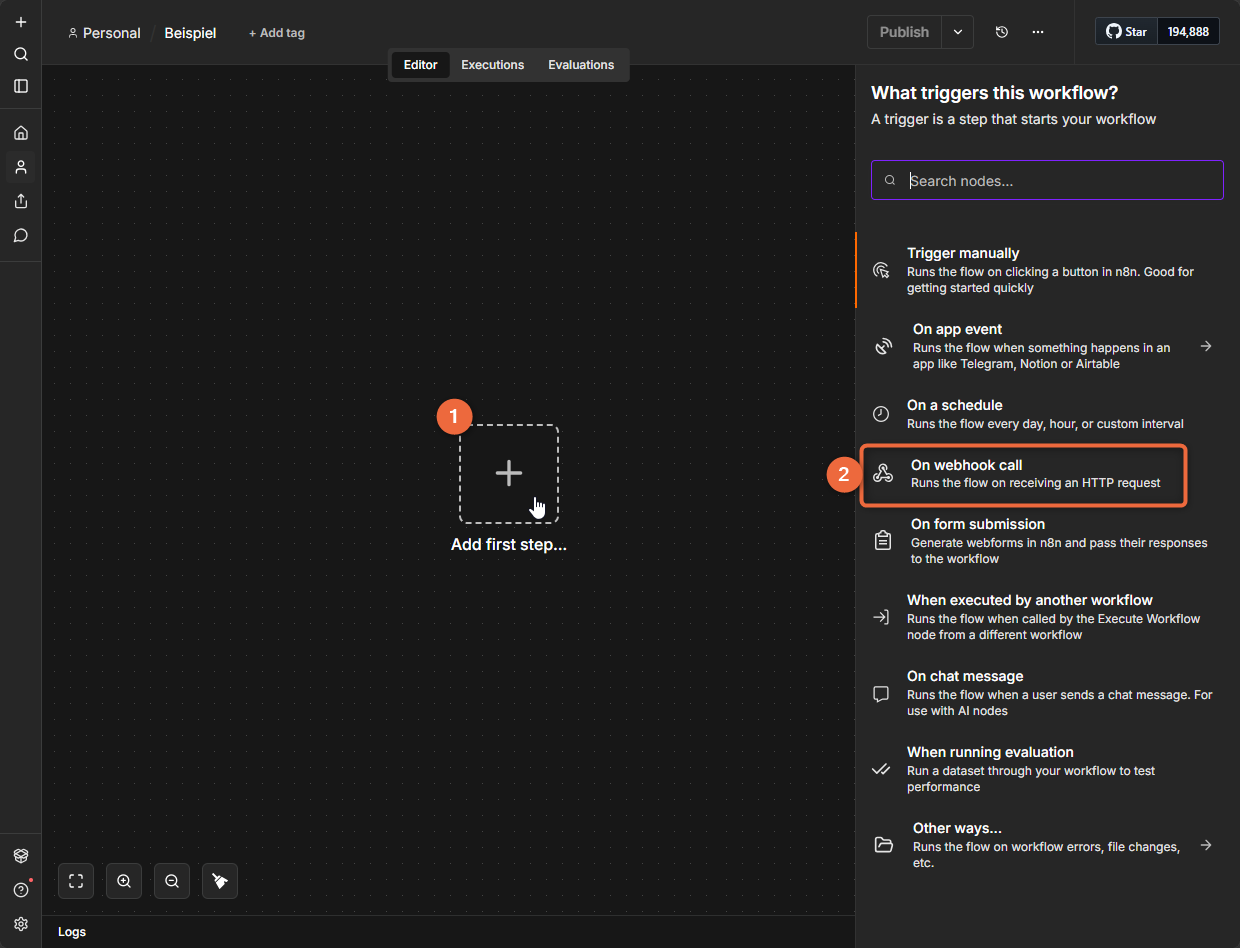
Task: Open help question mark icon
Action: click(x=21, y=890)
